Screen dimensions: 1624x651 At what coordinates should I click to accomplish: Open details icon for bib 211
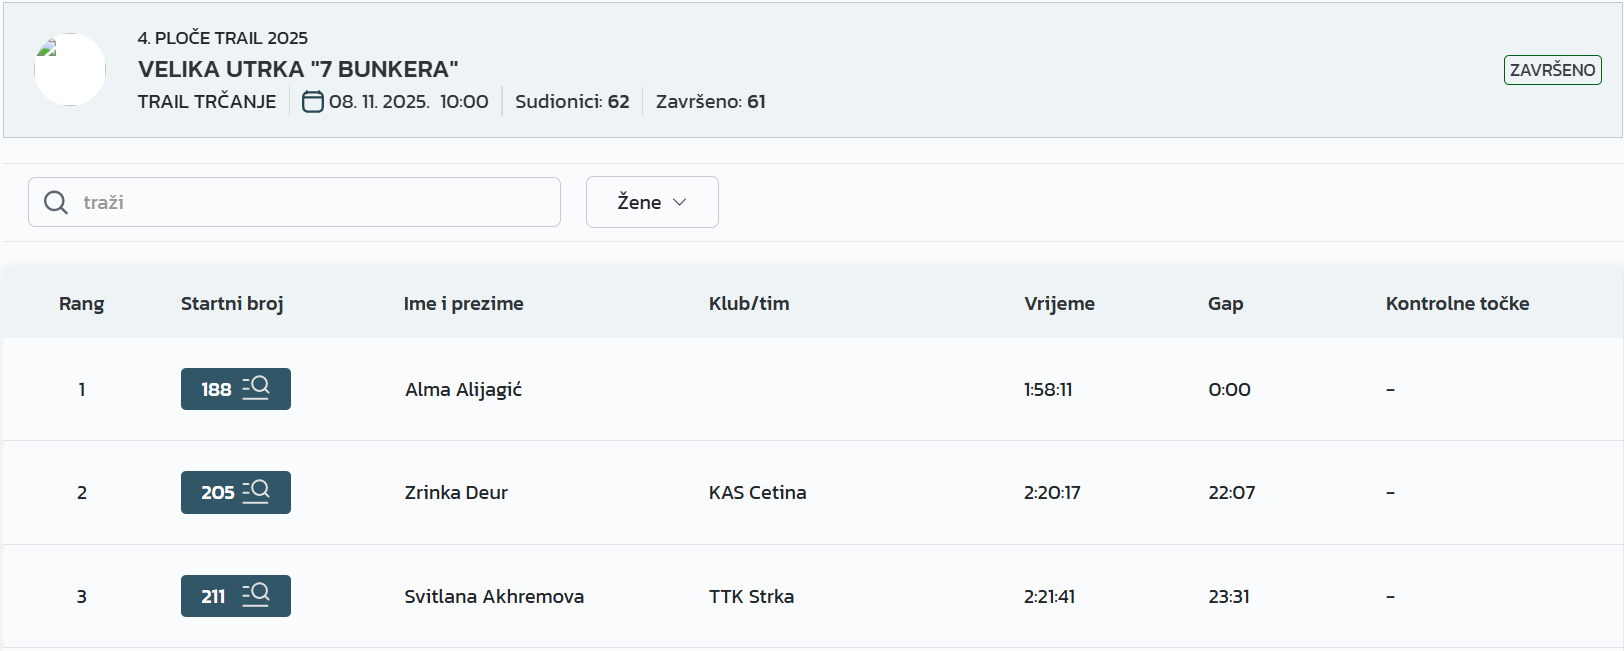coord(256,595)
